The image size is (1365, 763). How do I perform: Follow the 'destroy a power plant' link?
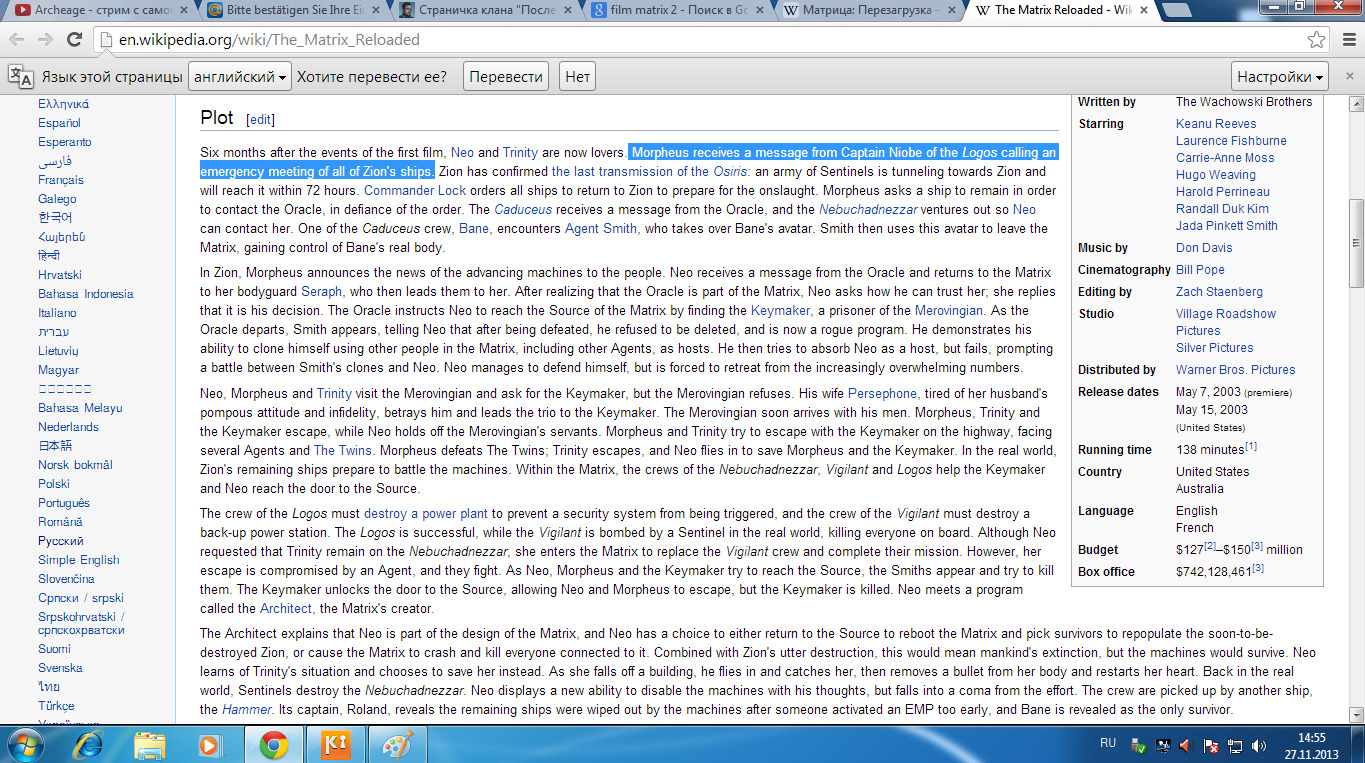(427, 514)
